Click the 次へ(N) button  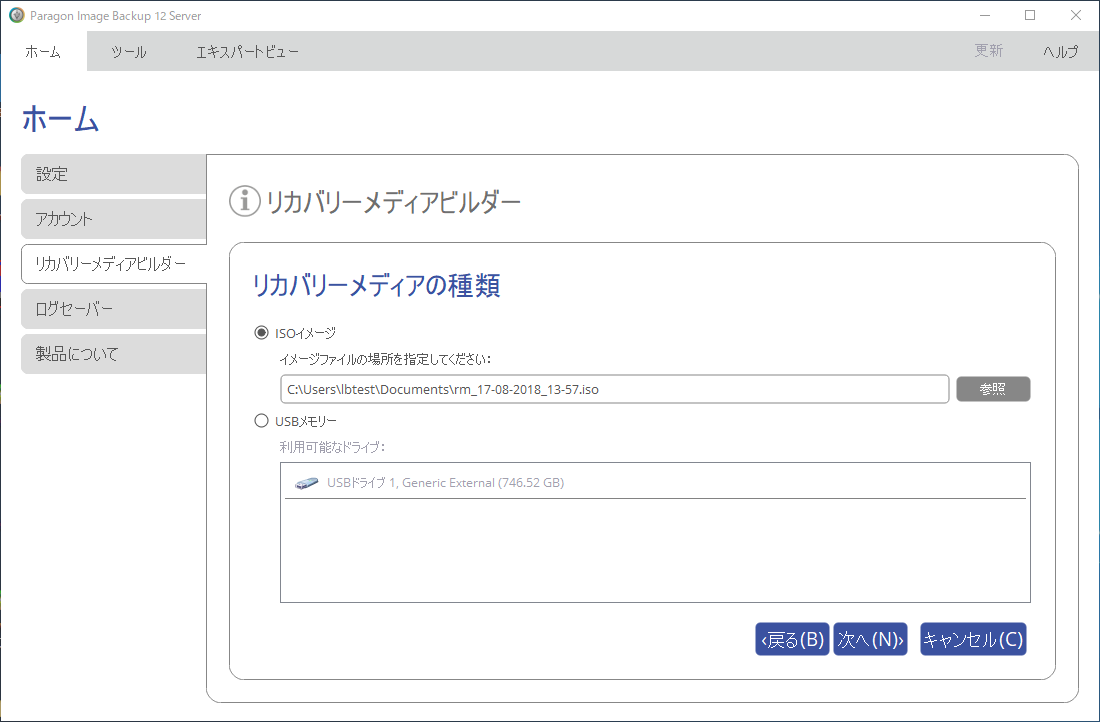[870, 640]
